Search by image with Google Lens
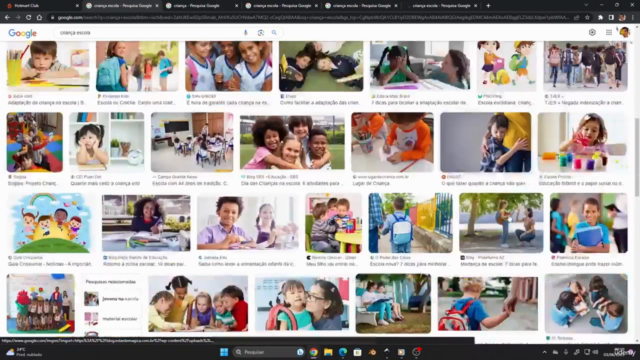 (260, 33)
